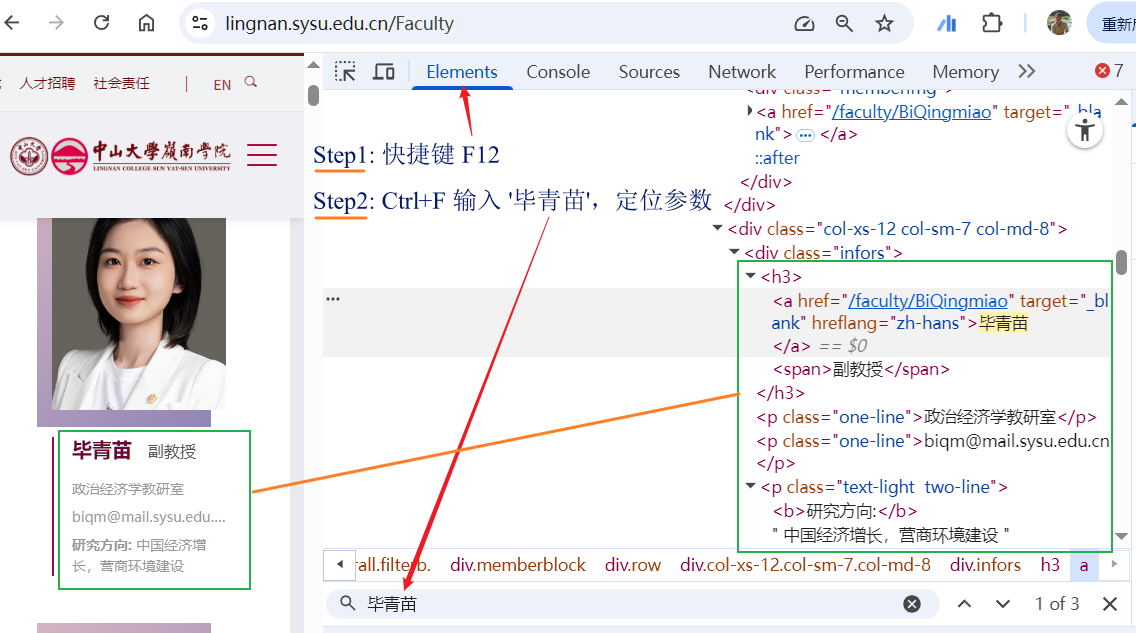Collapse the h3 element node
This screenshot has width=1136, height=633.
point(751,277)
